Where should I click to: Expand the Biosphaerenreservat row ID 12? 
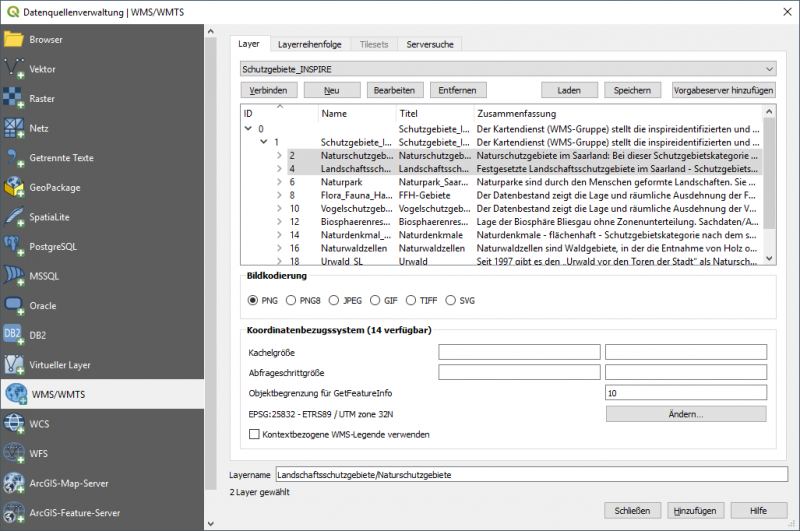tap(279, 221)
